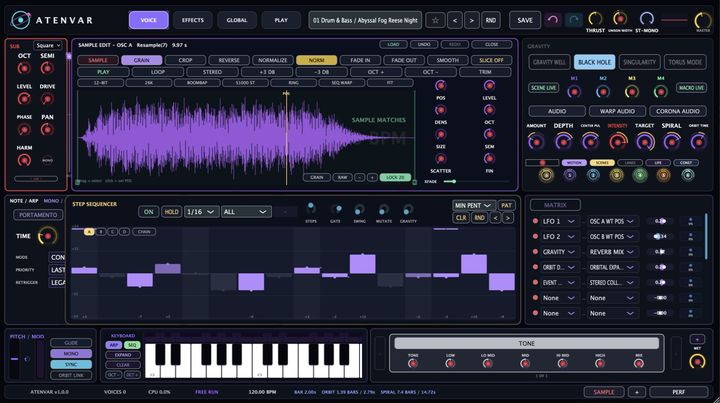Toggle the NORM button in sample editor
The width and height of the screenshot is (720, 403).
(x=316, y=60)
